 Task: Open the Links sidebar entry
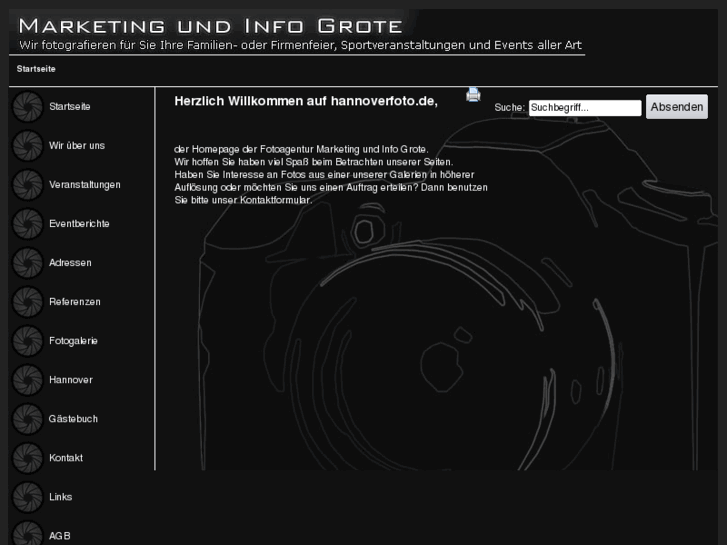pyautogui.click(x=61, y=497)
